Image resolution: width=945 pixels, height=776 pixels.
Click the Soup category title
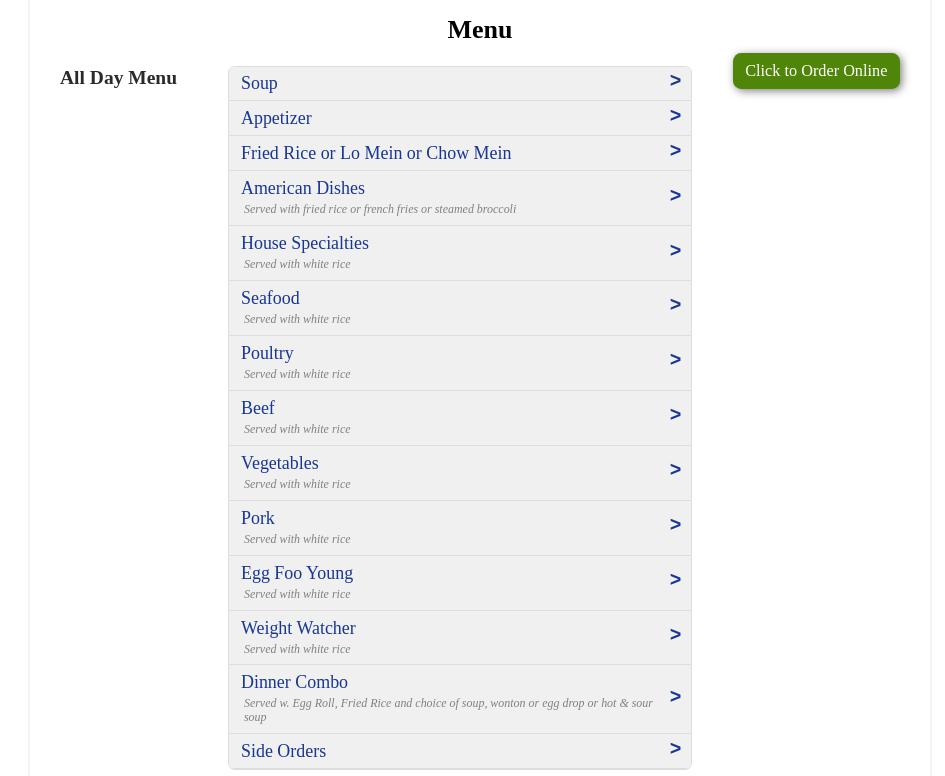tap(259, 83)
